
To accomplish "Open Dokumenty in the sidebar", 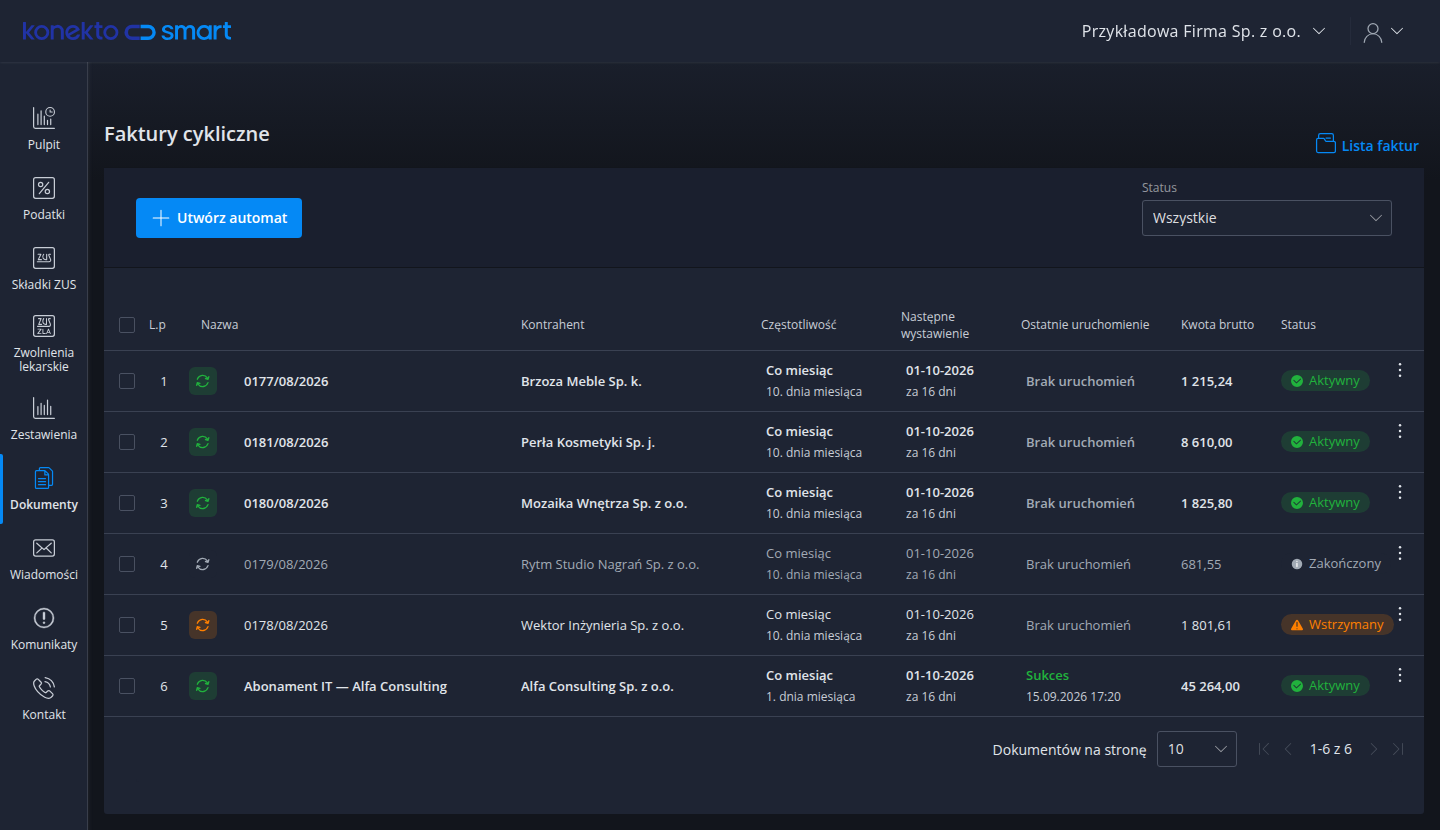I will click(44, 489).
